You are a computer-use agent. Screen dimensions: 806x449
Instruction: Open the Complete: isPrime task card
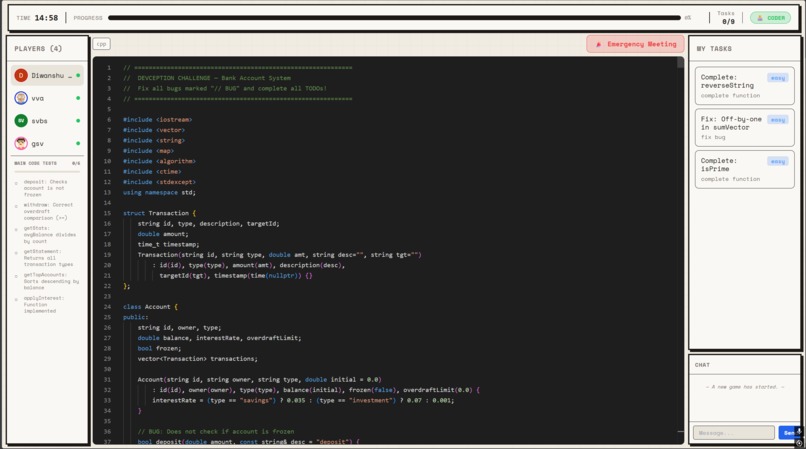click(x=744, y=169)
